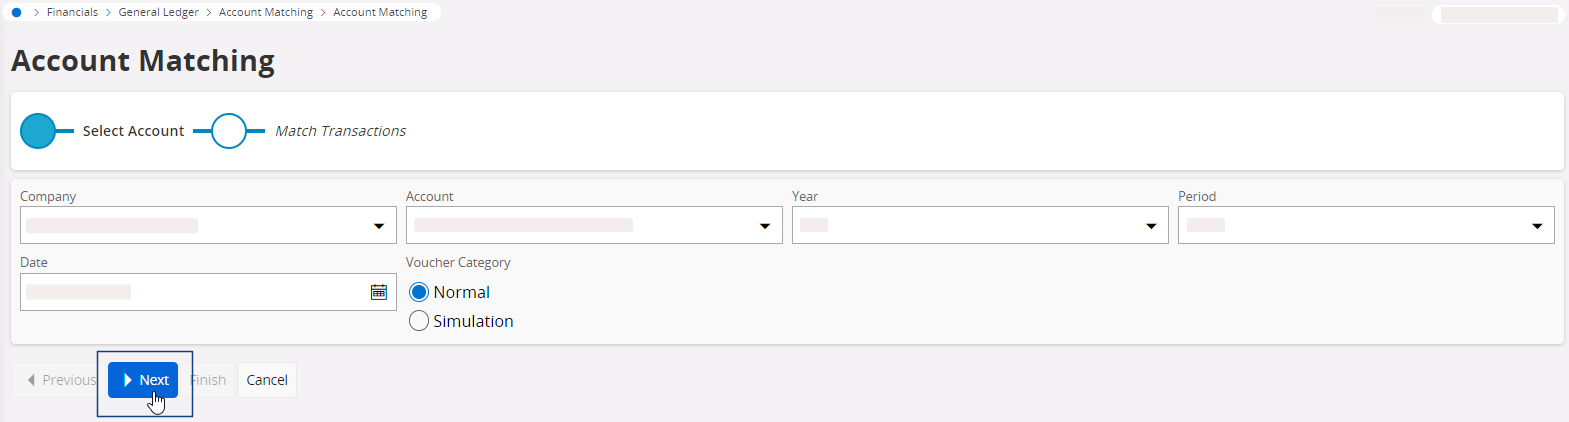Select the Normal voucher category

[x=419, y=292]
